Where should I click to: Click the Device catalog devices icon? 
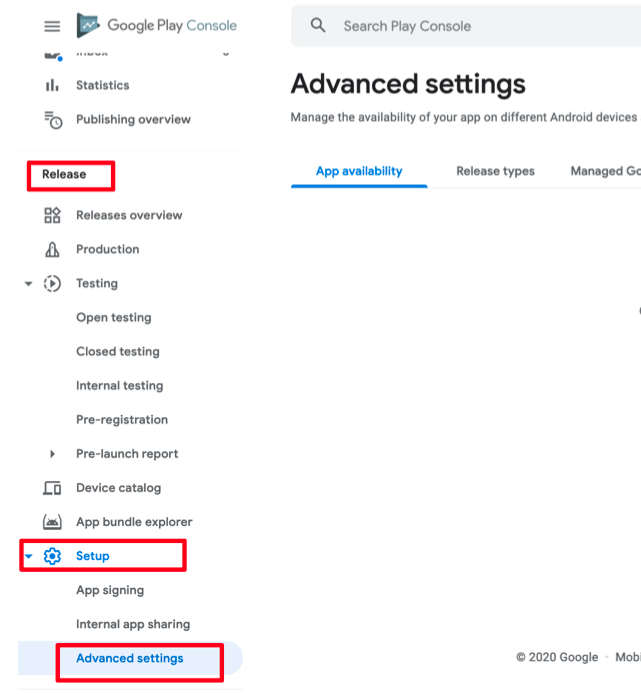(x=52, y=488)
